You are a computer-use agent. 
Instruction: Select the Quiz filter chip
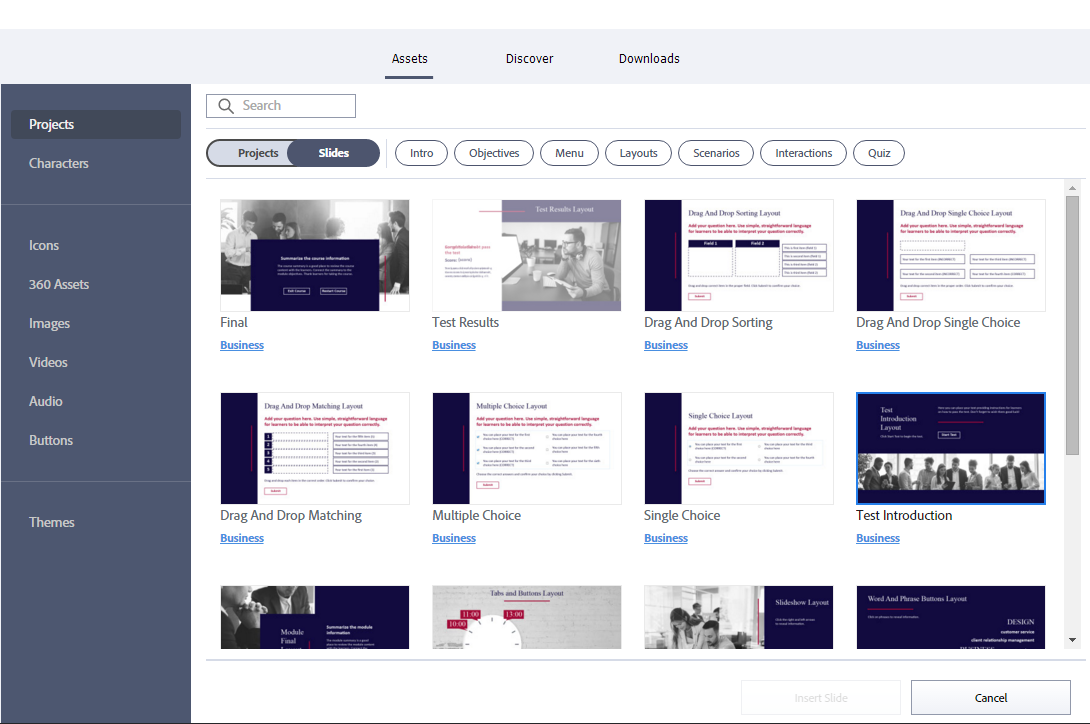point(879,153)
